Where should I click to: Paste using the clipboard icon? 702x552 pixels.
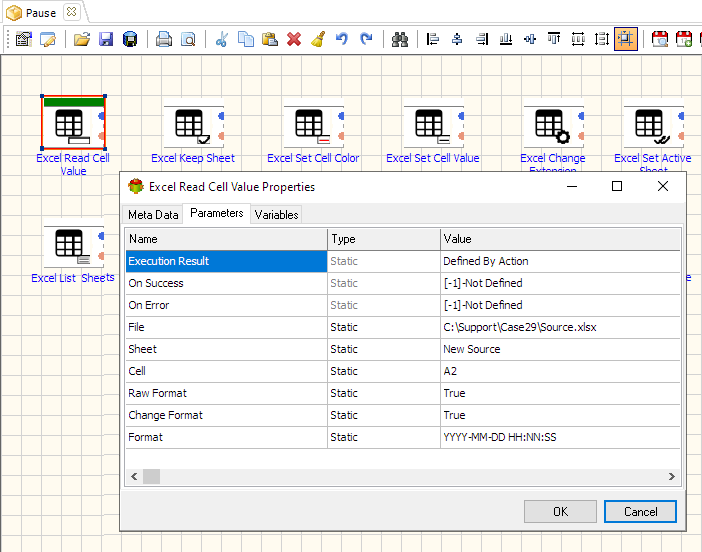(270, 39)
